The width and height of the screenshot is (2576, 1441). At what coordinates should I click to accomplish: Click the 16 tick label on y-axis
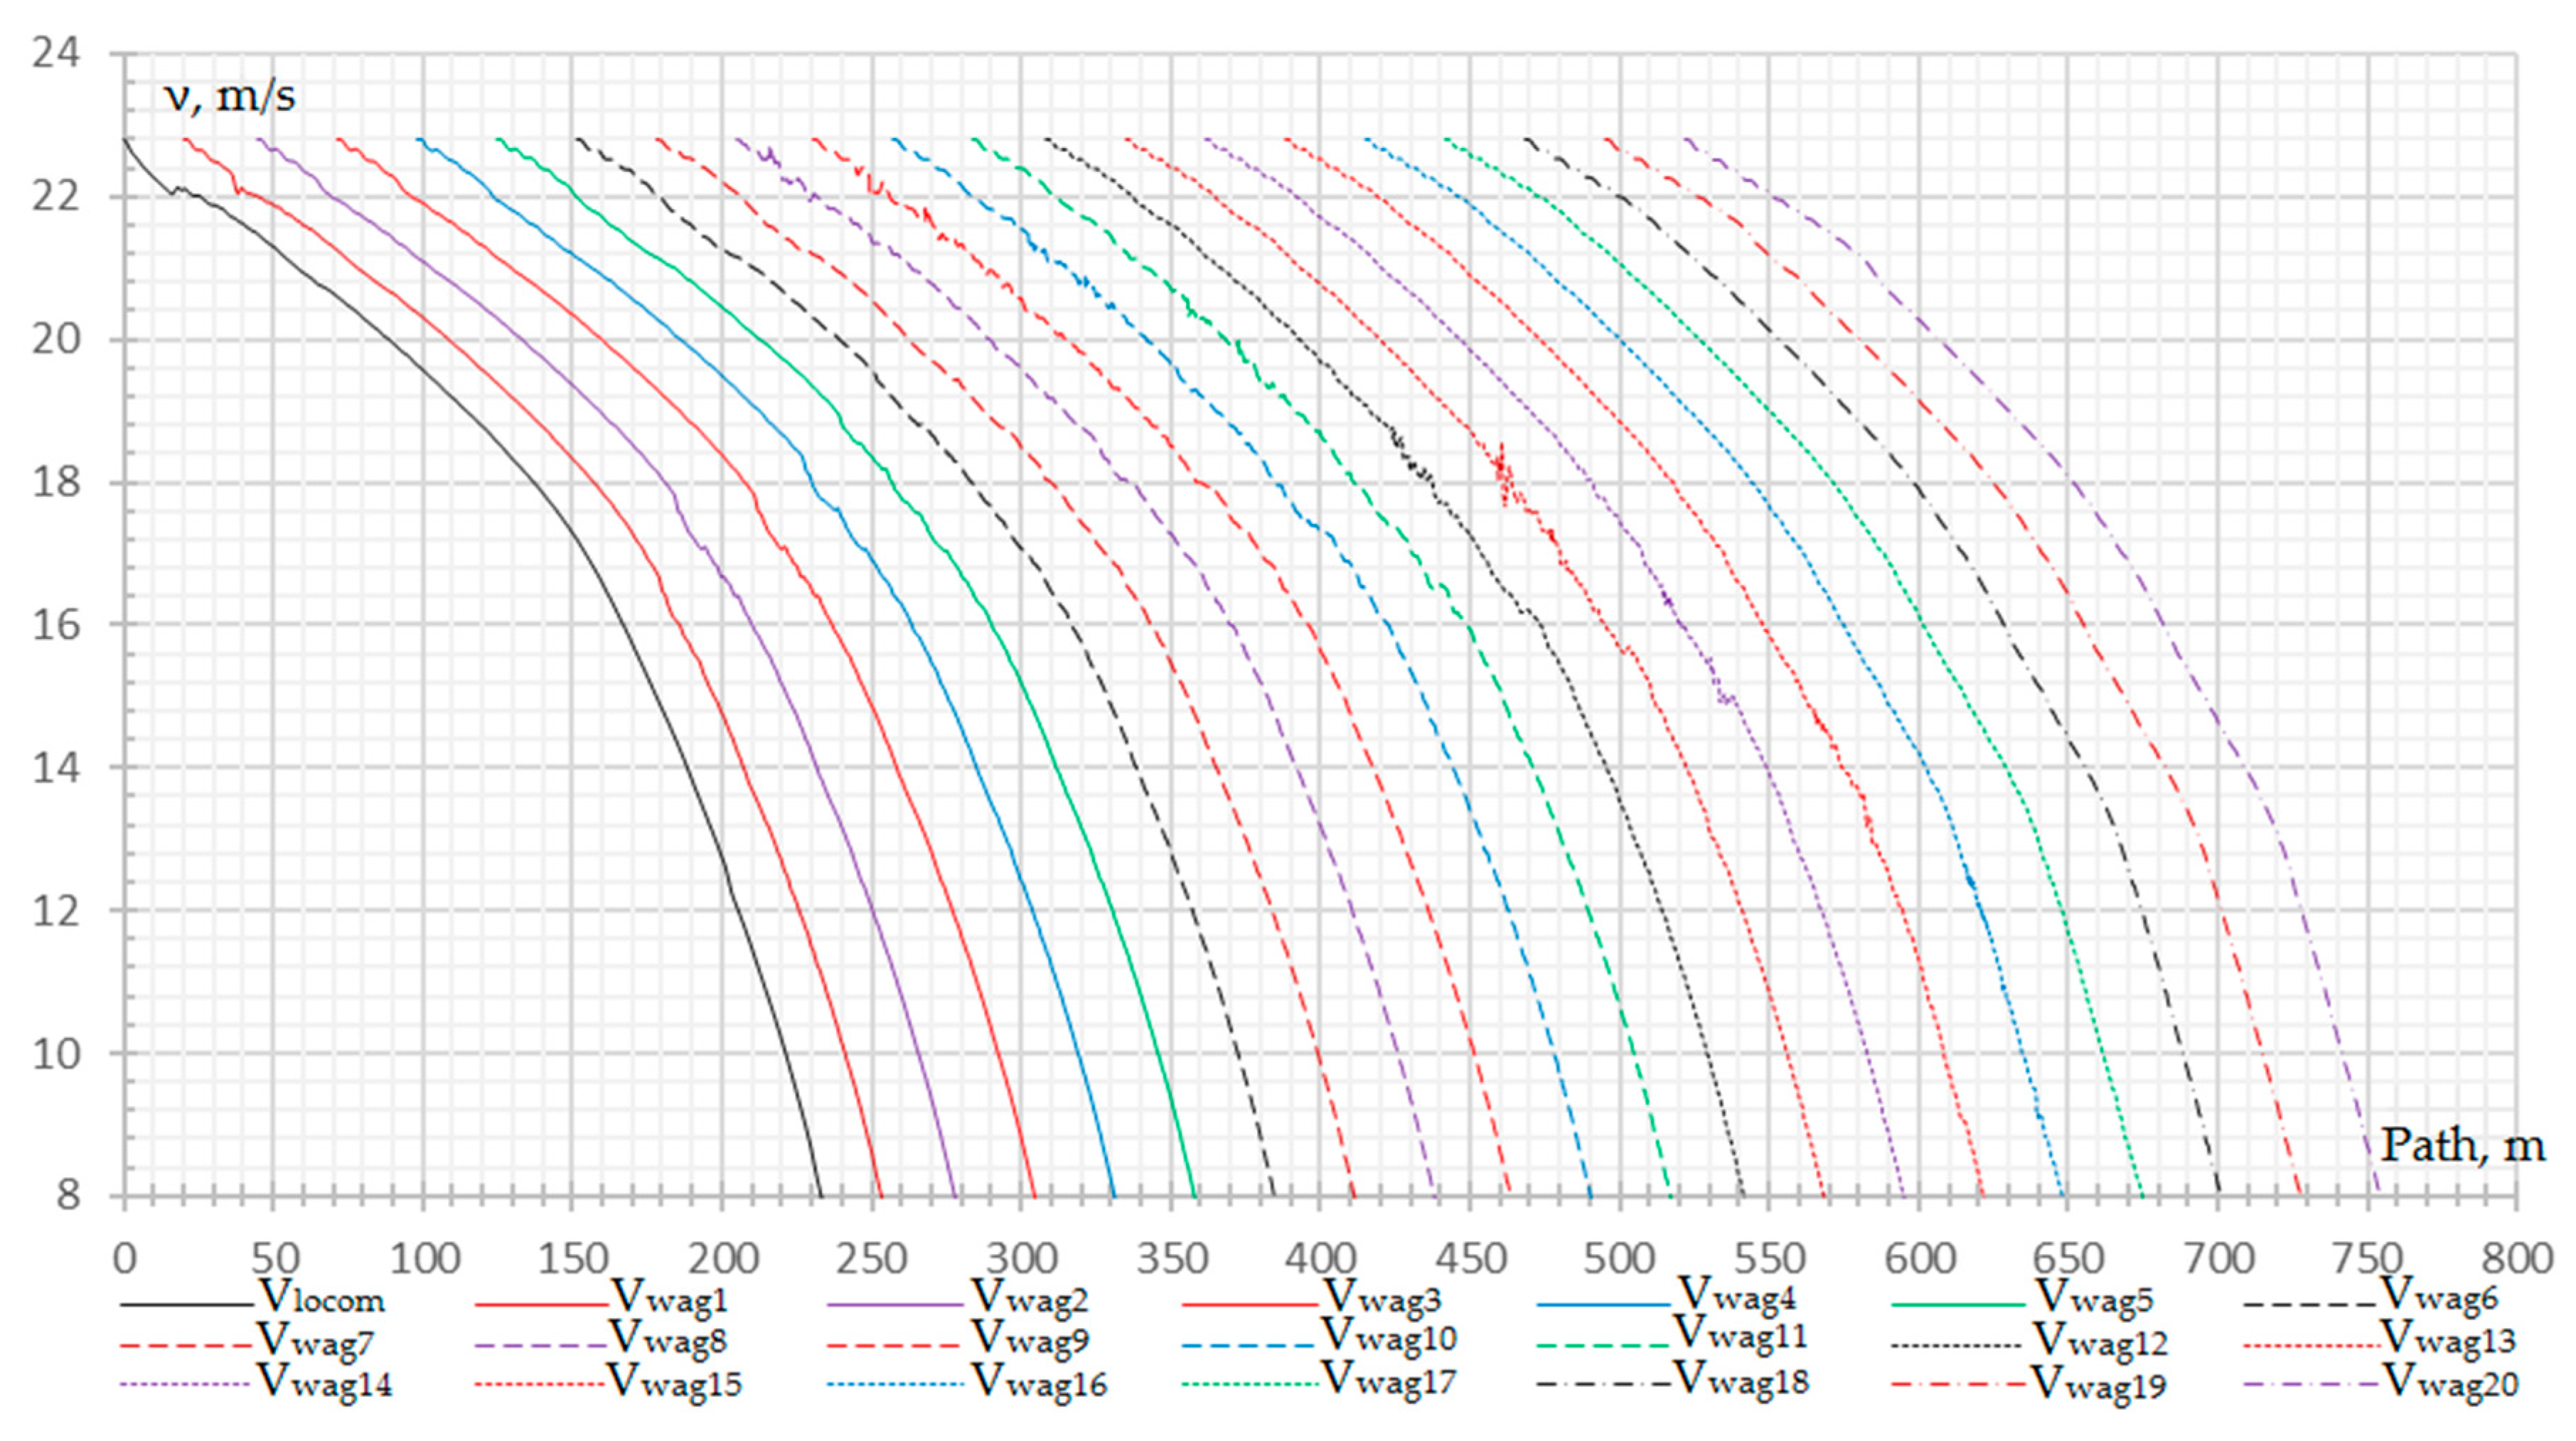56,625
